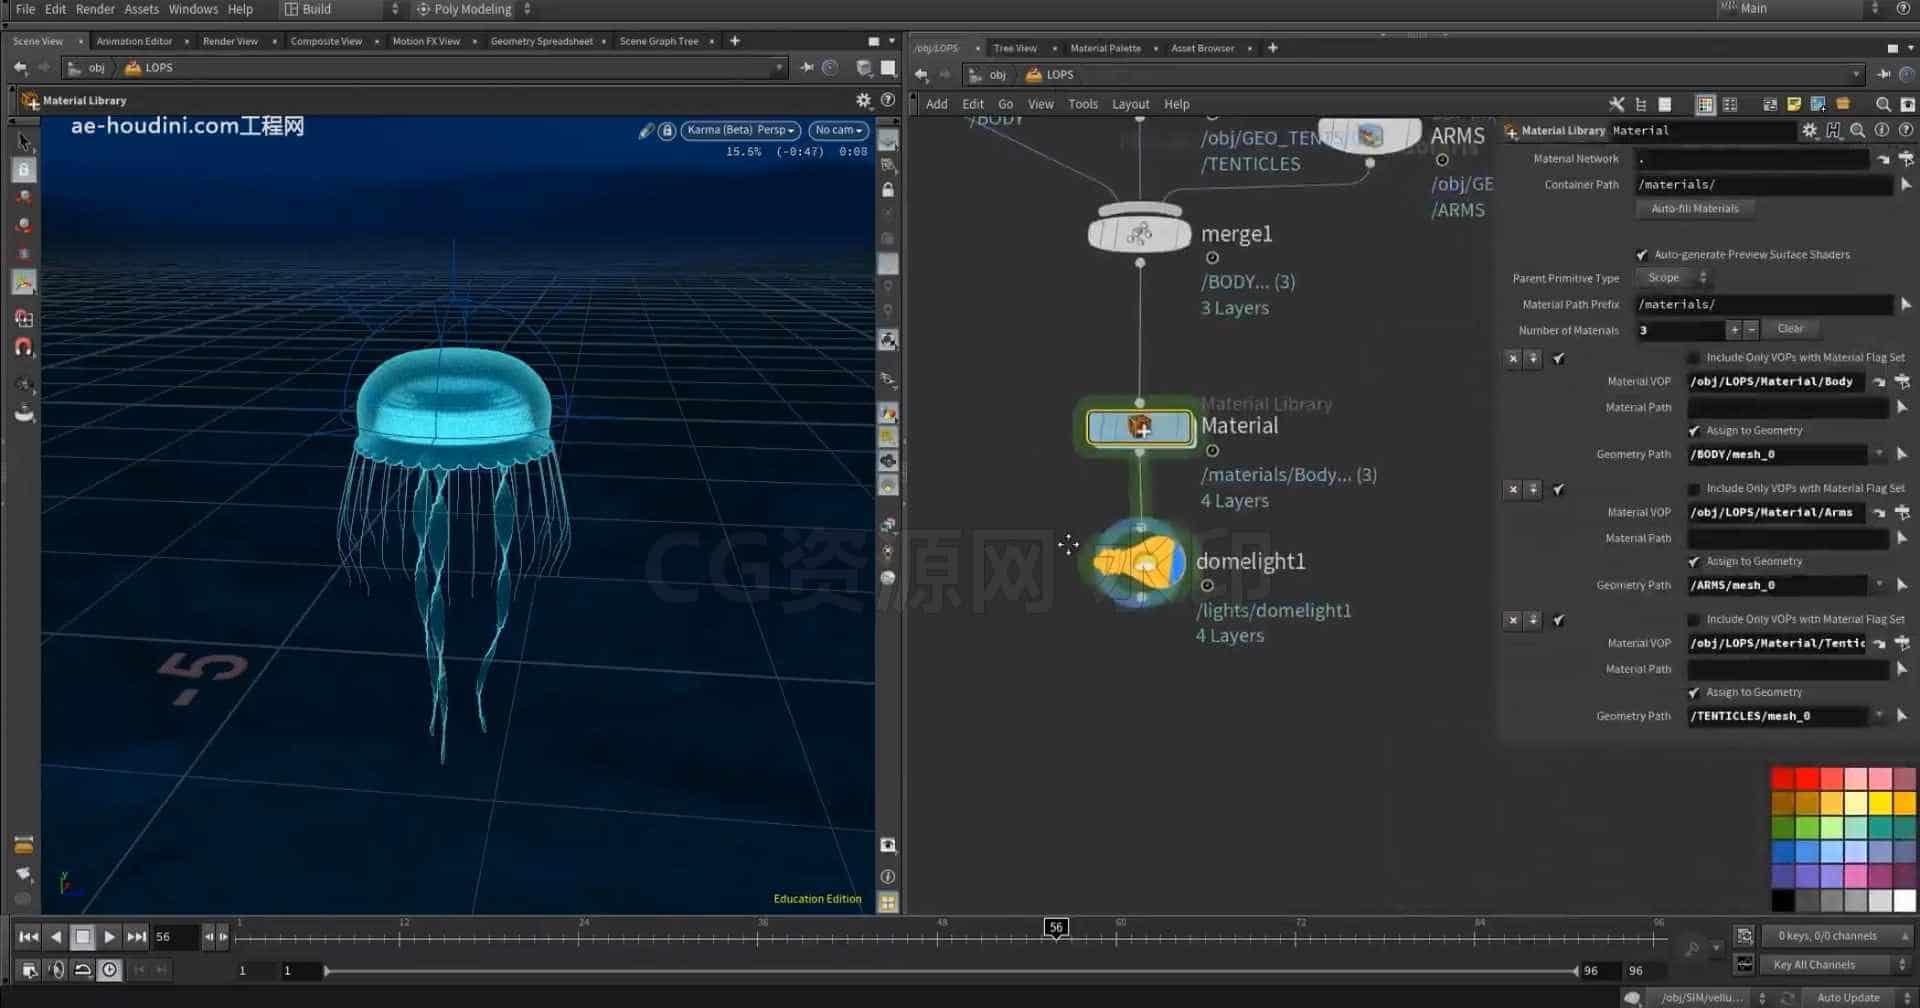Toggle Assign to Geometry for BODY/mesh_0
Screen dimensions: 1920x1008
click(1693, 431)
